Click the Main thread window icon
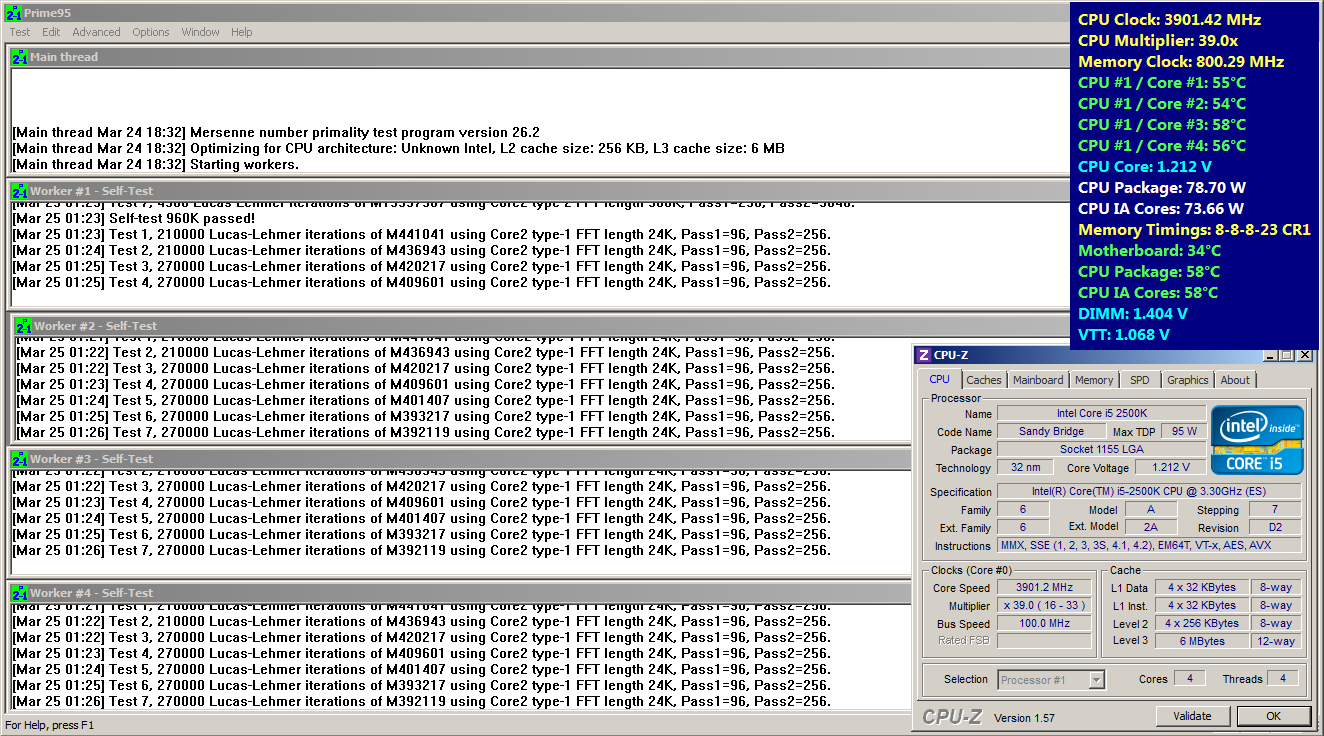The image size is (1324, 736). (x=19, y=58)
